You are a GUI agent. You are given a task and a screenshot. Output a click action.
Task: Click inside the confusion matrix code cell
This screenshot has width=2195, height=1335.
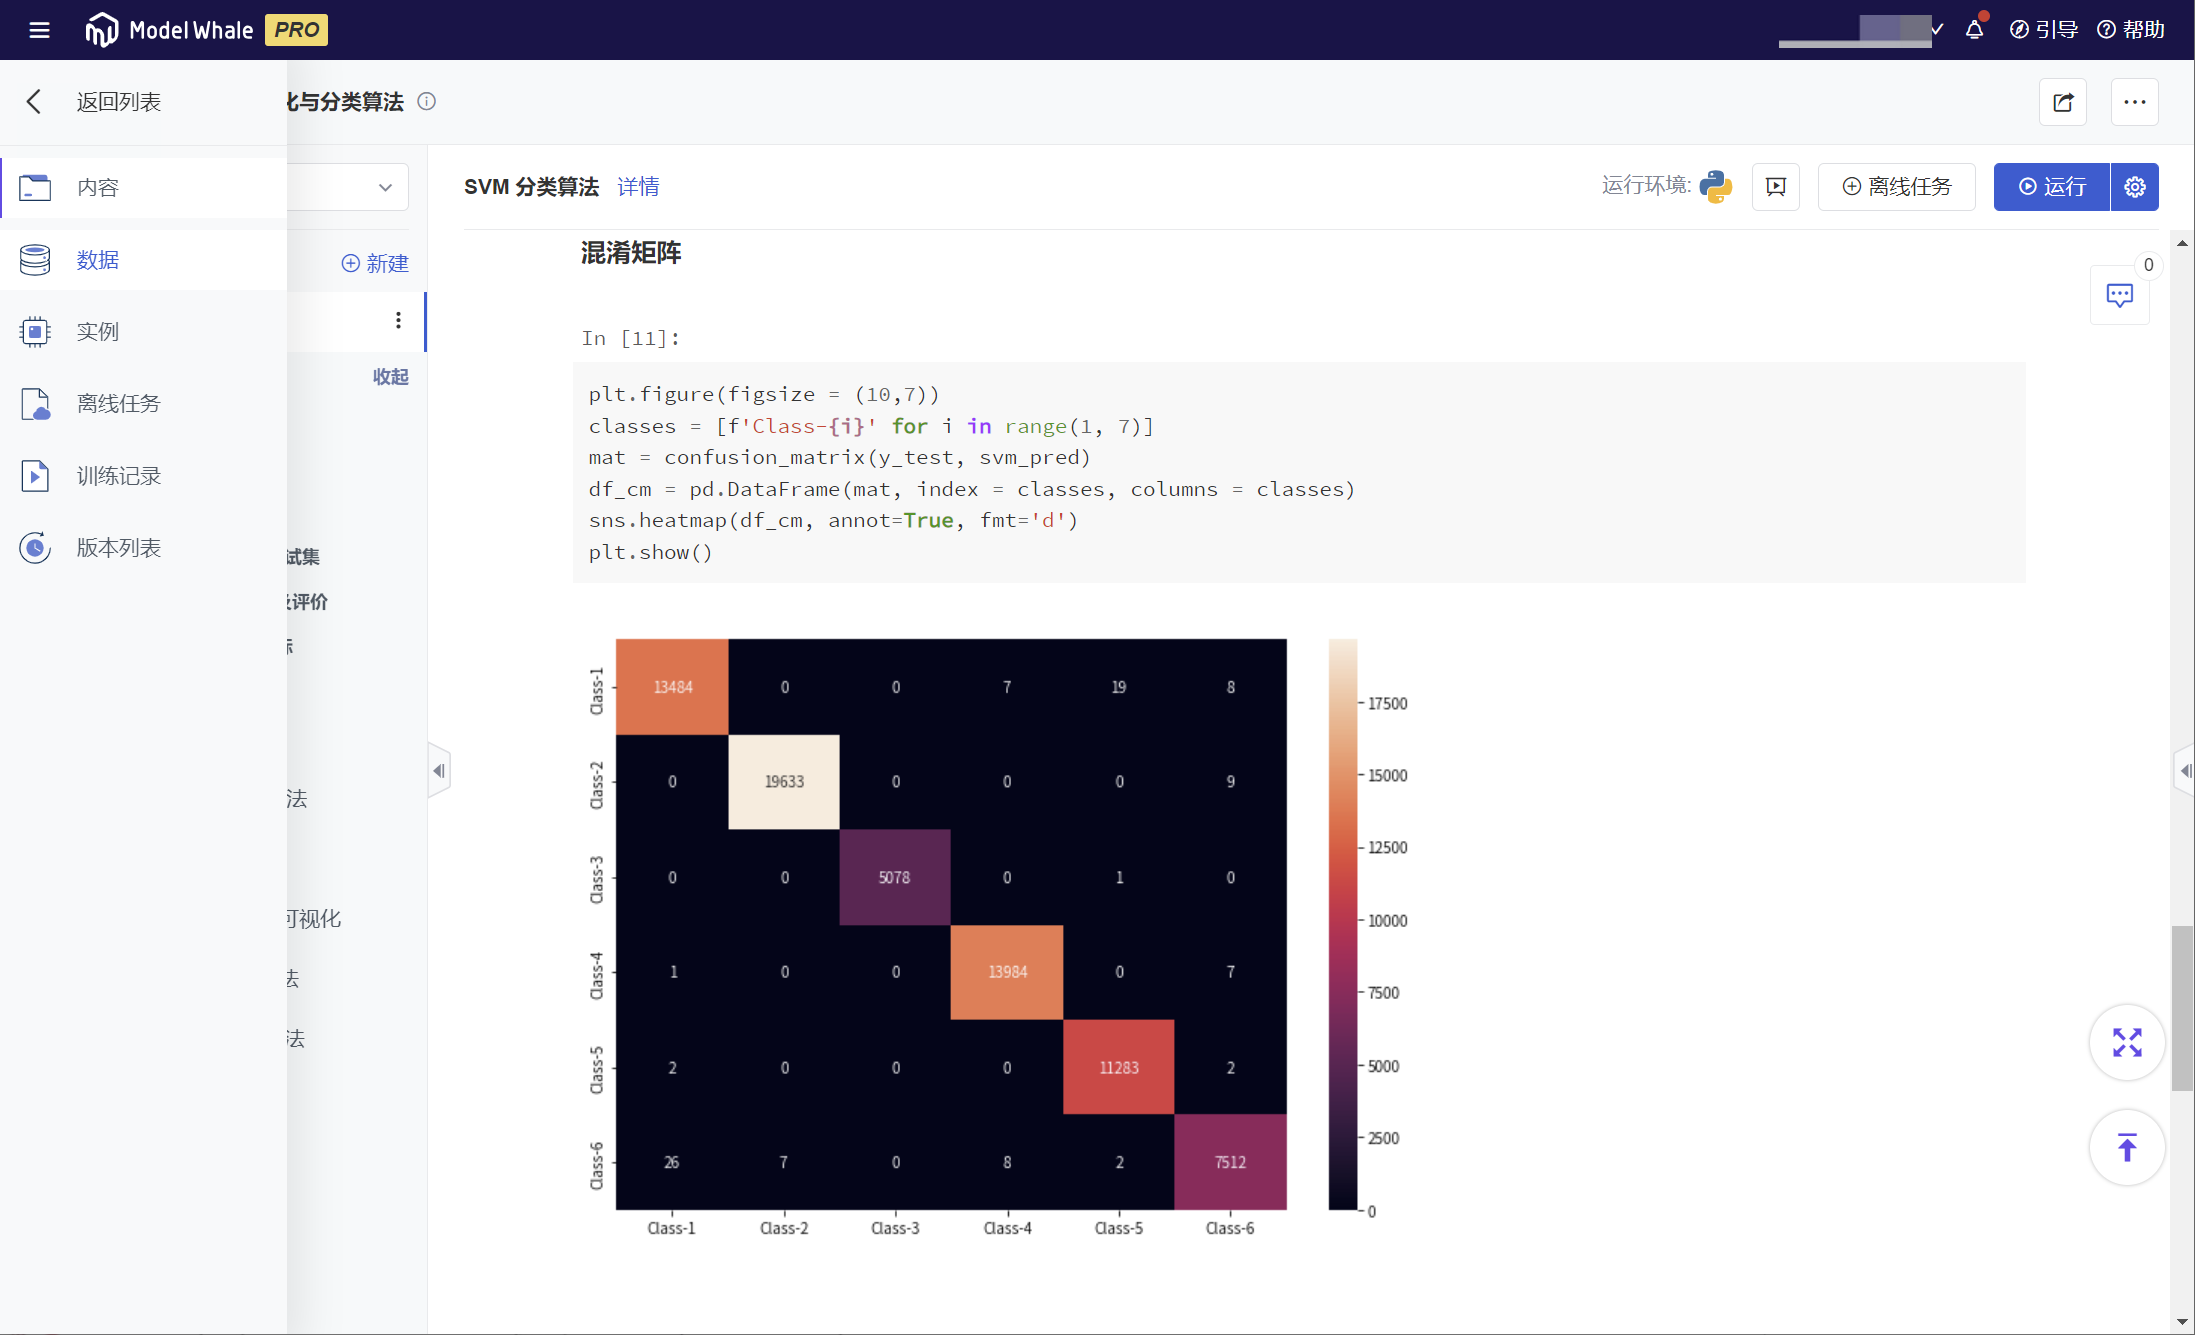(1299, 473)
